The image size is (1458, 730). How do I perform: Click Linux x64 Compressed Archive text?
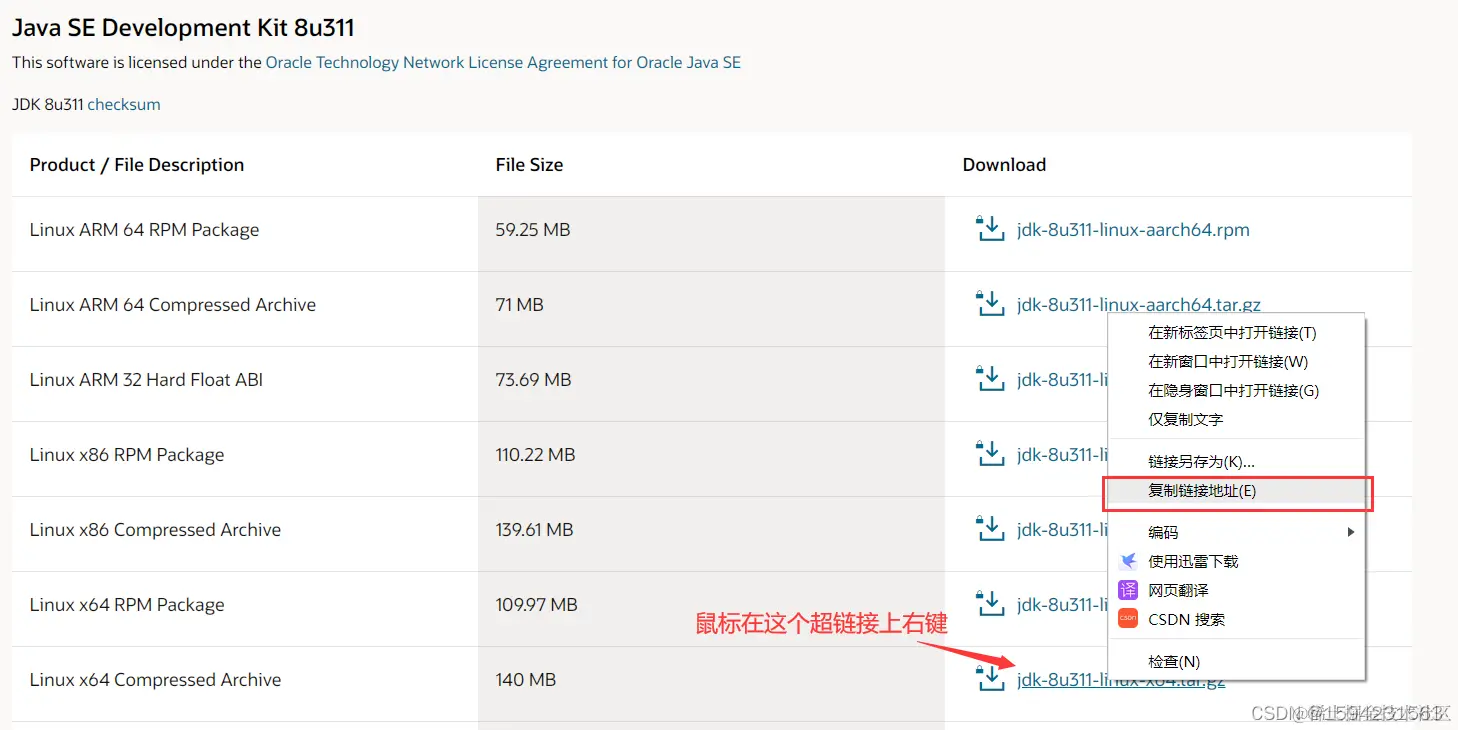[x=155, y=680]
